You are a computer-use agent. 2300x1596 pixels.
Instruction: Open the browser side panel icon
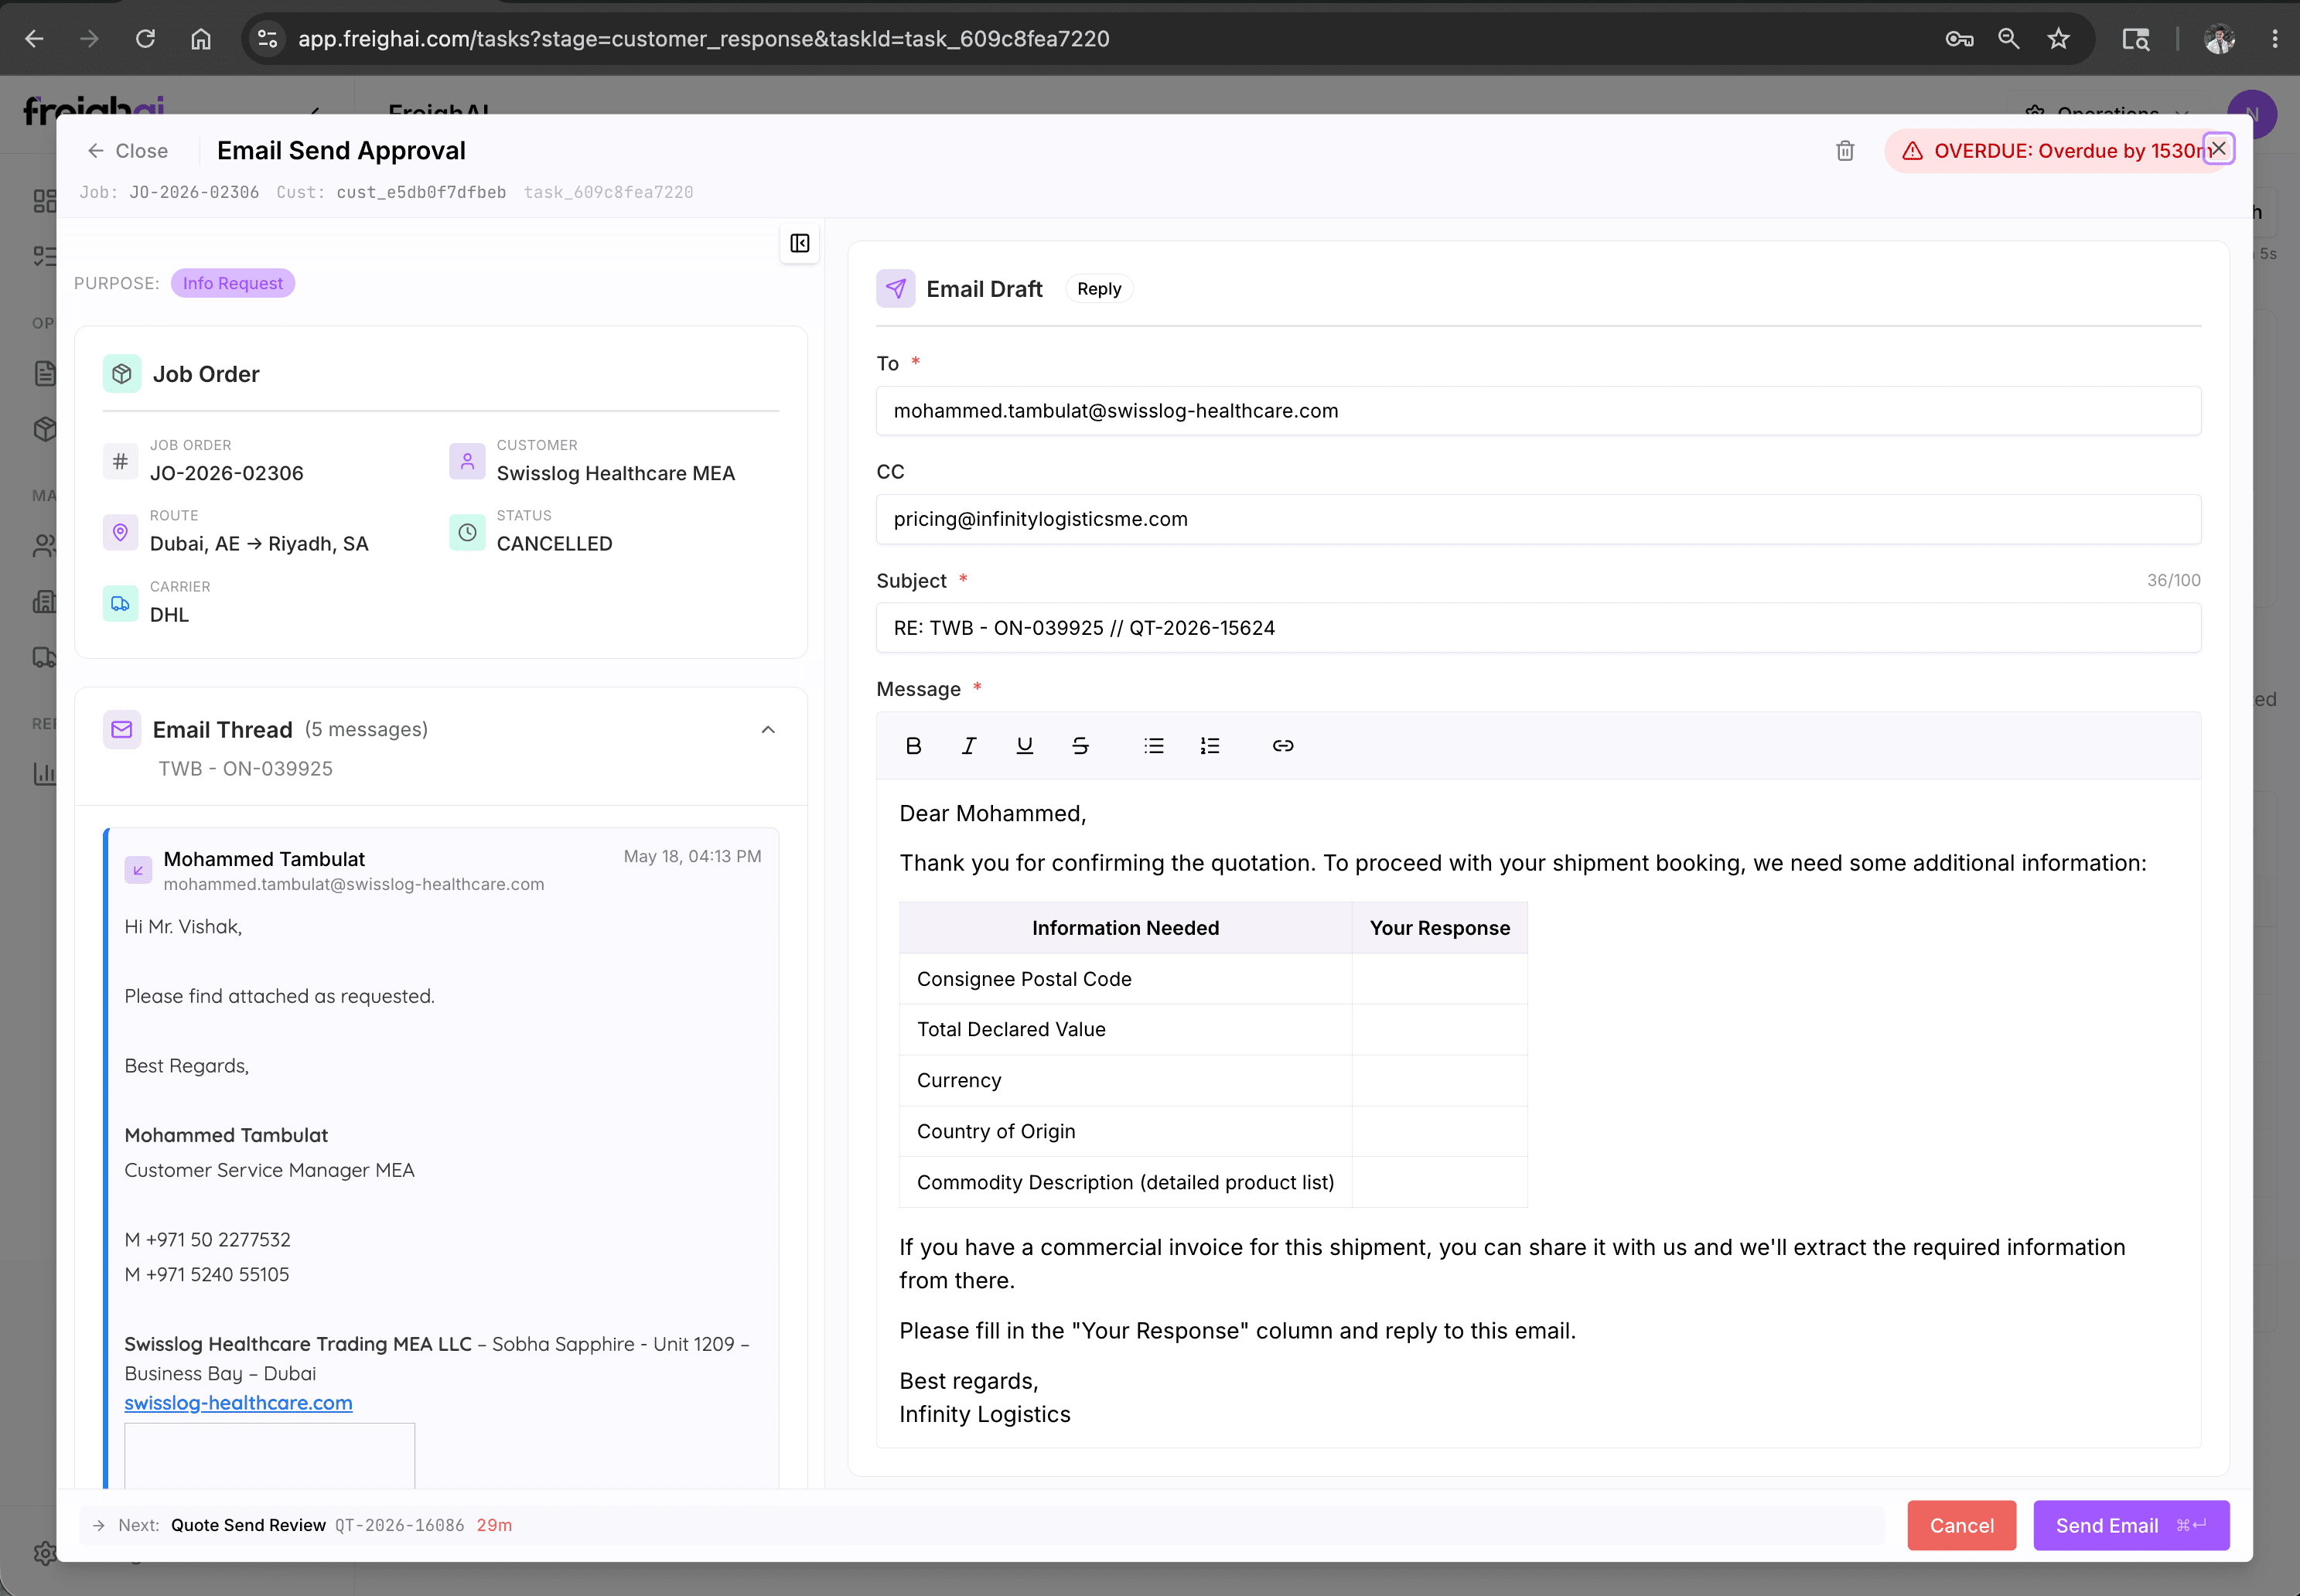(x=2136, y=39)
